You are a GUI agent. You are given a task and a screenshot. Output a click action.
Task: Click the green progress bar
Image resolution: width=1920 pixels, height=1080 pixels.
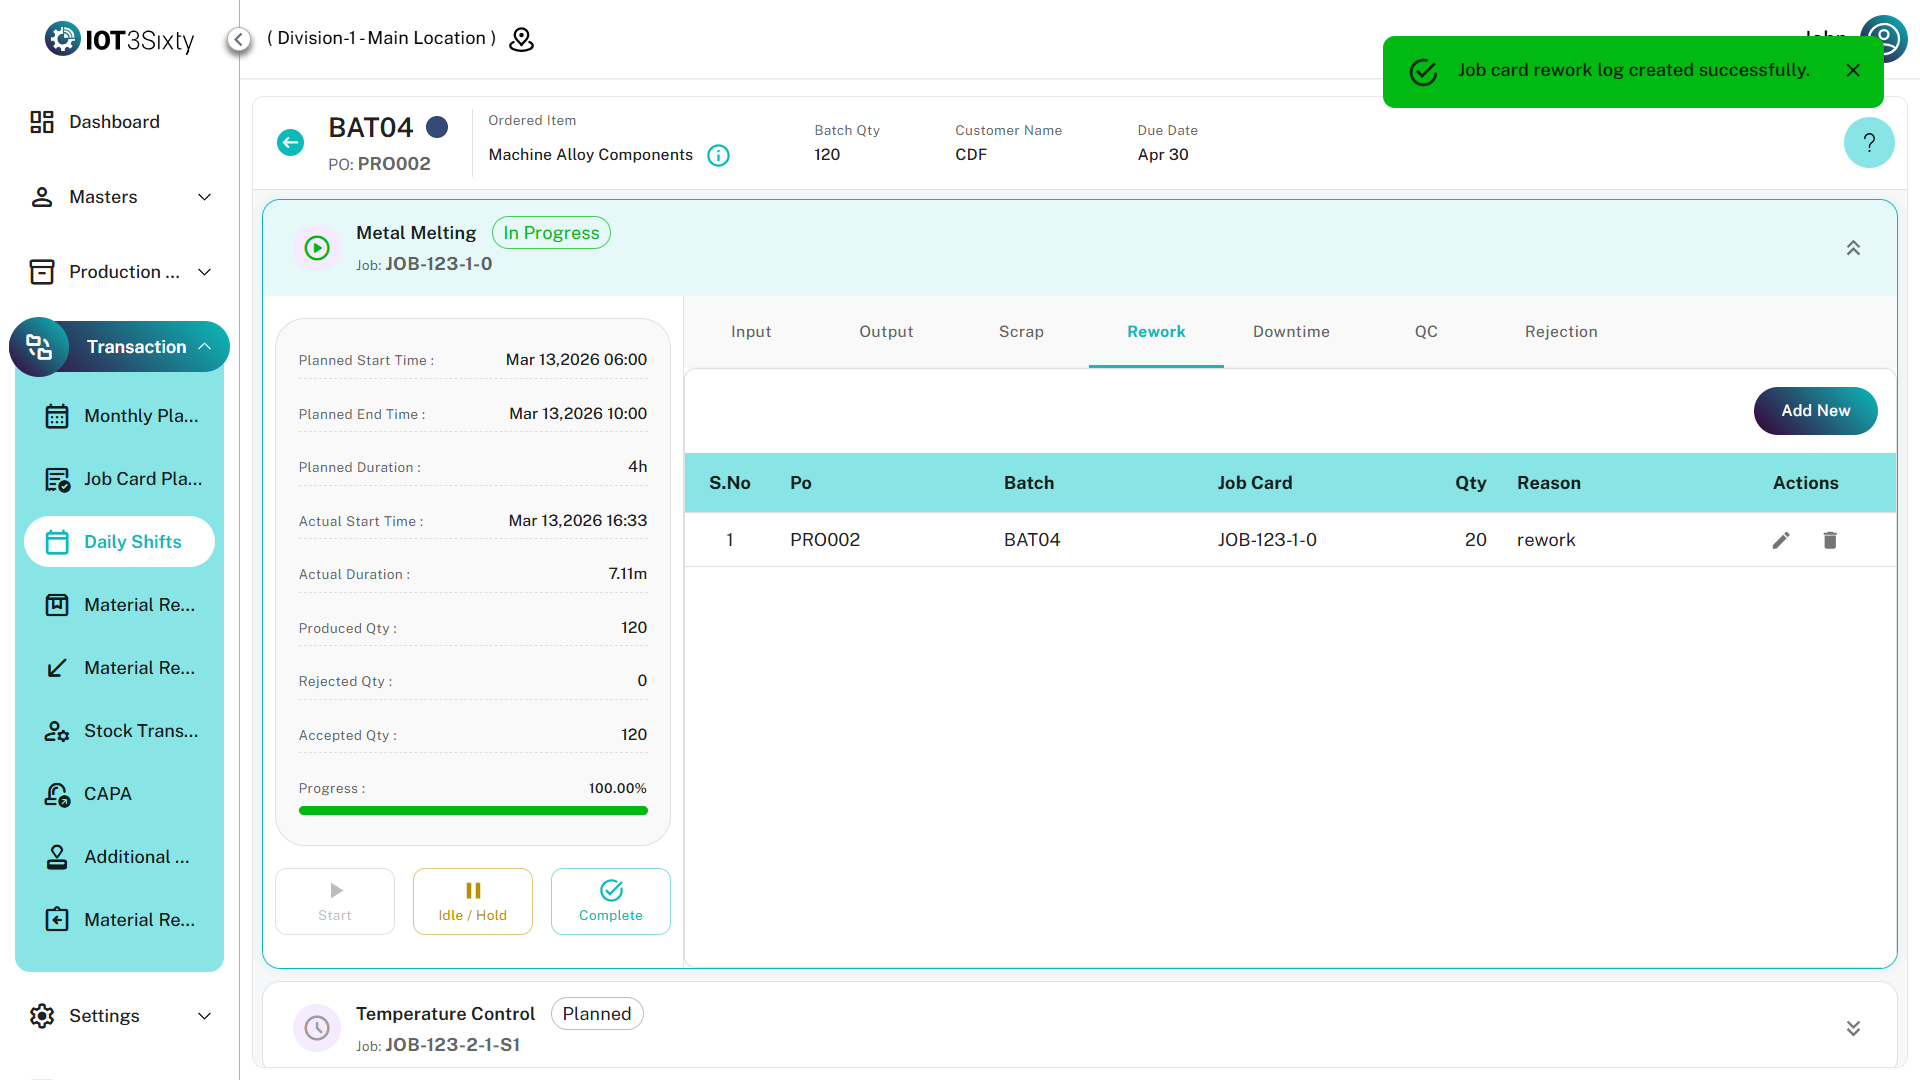point(473,811)
